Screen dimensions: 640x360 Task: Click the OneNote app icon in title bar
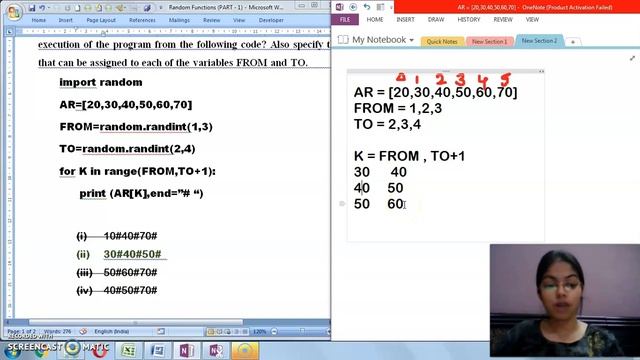[x=340, y=7]
